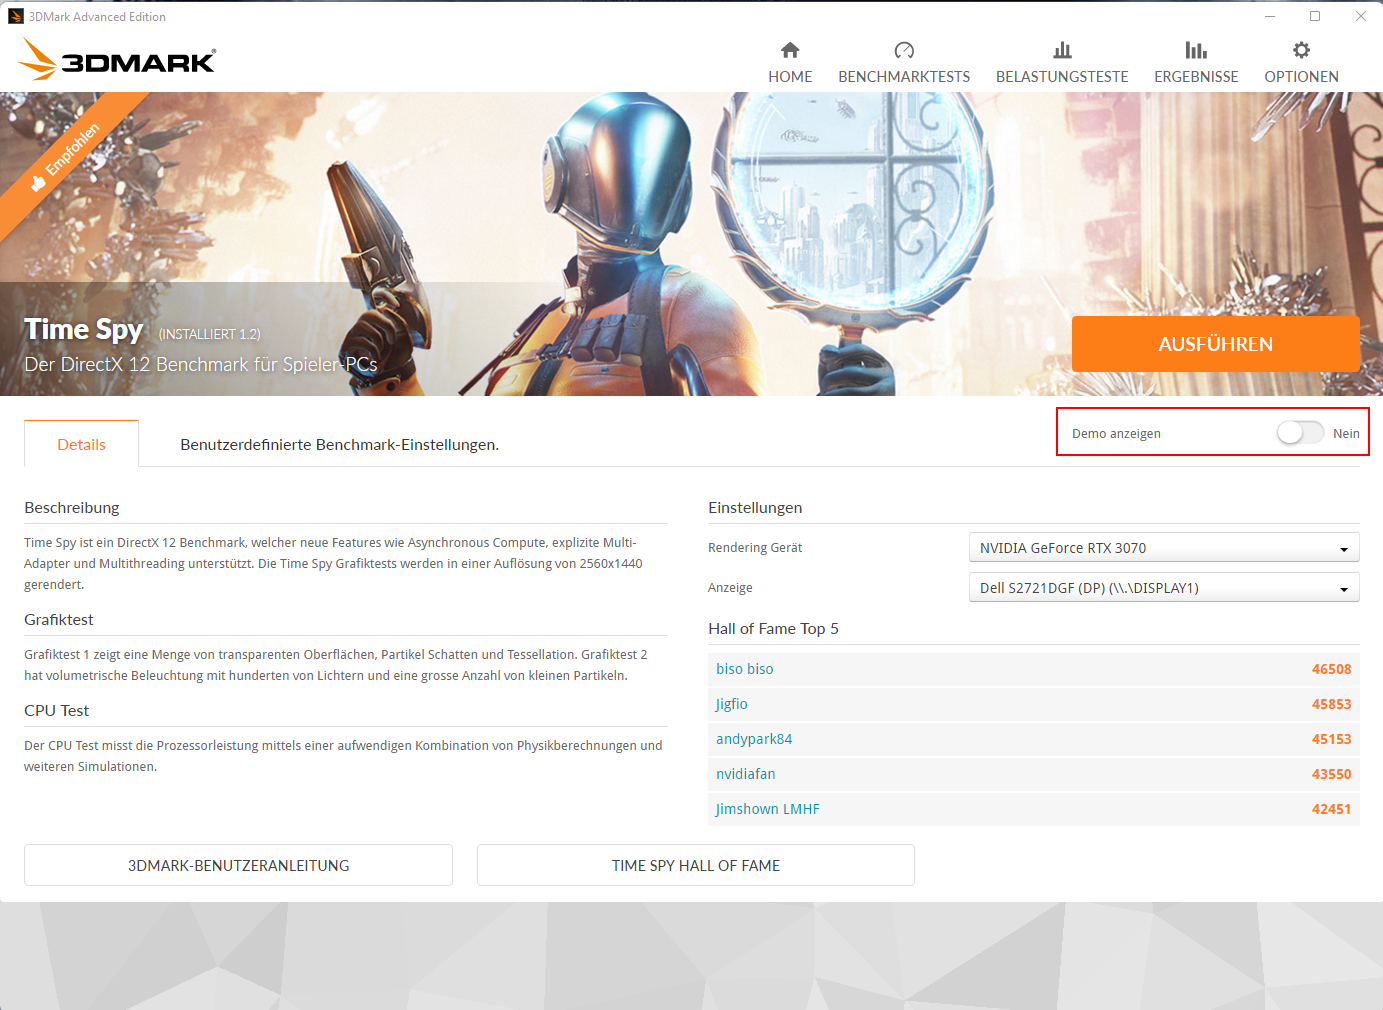Click the Ergebnisse results chart icon

tap(1196, 50)
